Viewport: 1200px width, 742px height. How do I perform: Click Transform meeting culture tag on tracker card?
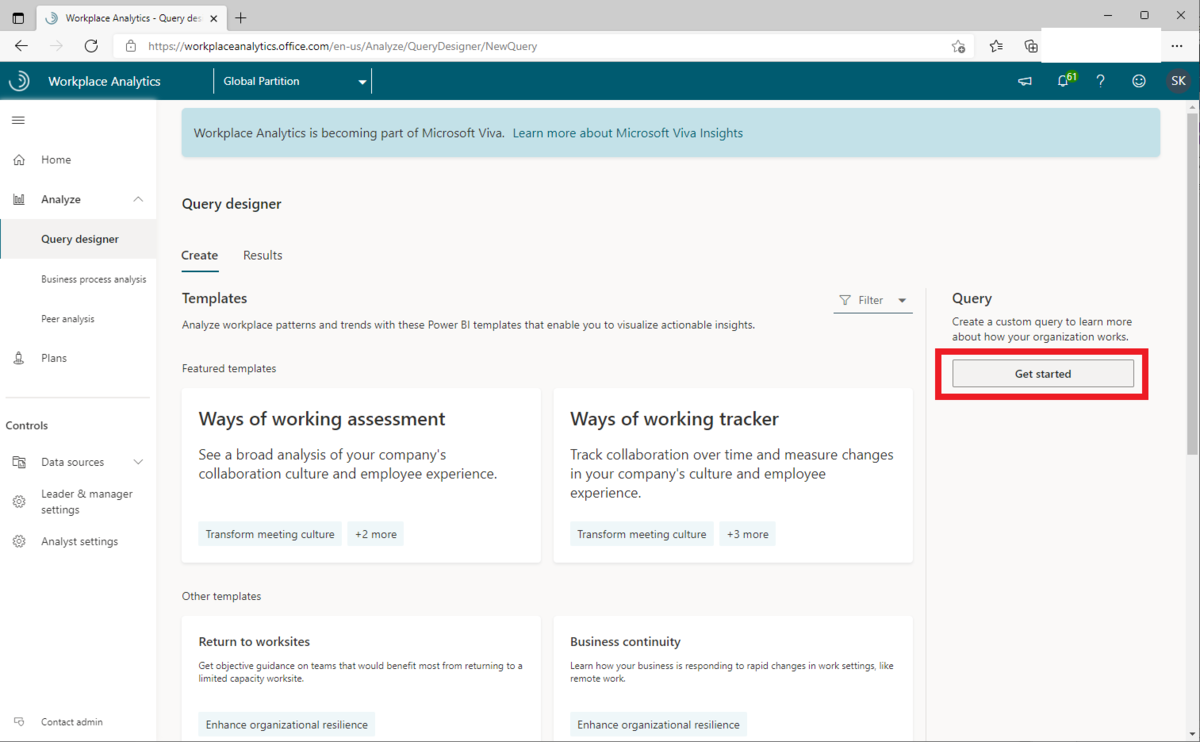[x=642, y=534]
